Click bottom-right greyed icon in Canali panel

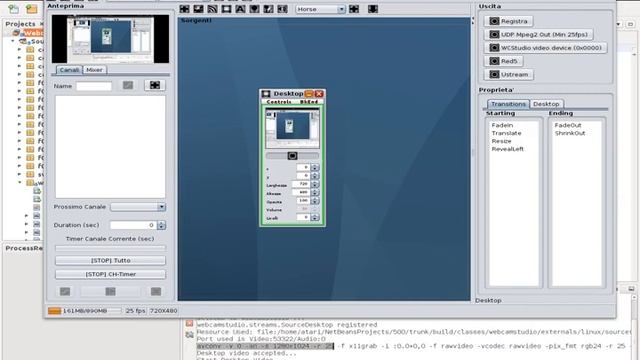click(x=156, y=291)
